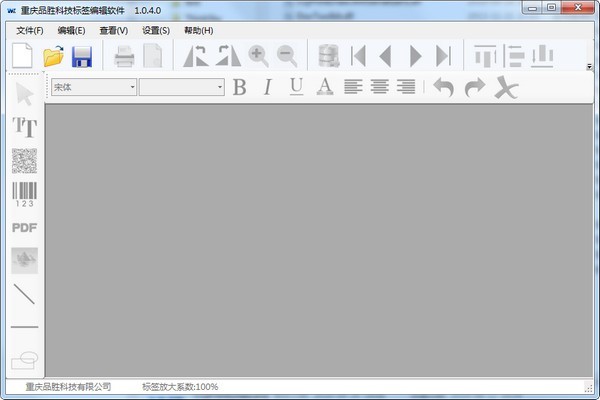Select the text tool in sidebar
This screenshot has width=600, height=400.
pyautogui.click(x=24, y=127)
